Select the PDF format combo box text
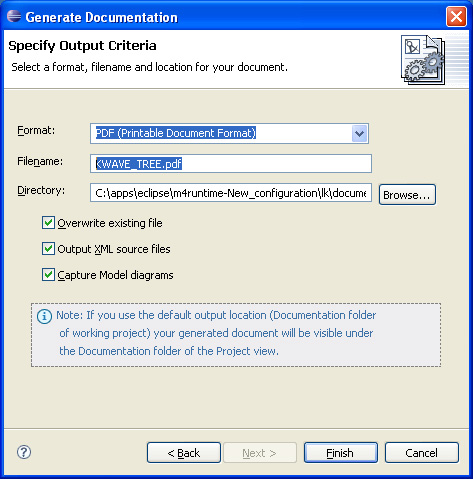473x479 pixels. [175, 133]
